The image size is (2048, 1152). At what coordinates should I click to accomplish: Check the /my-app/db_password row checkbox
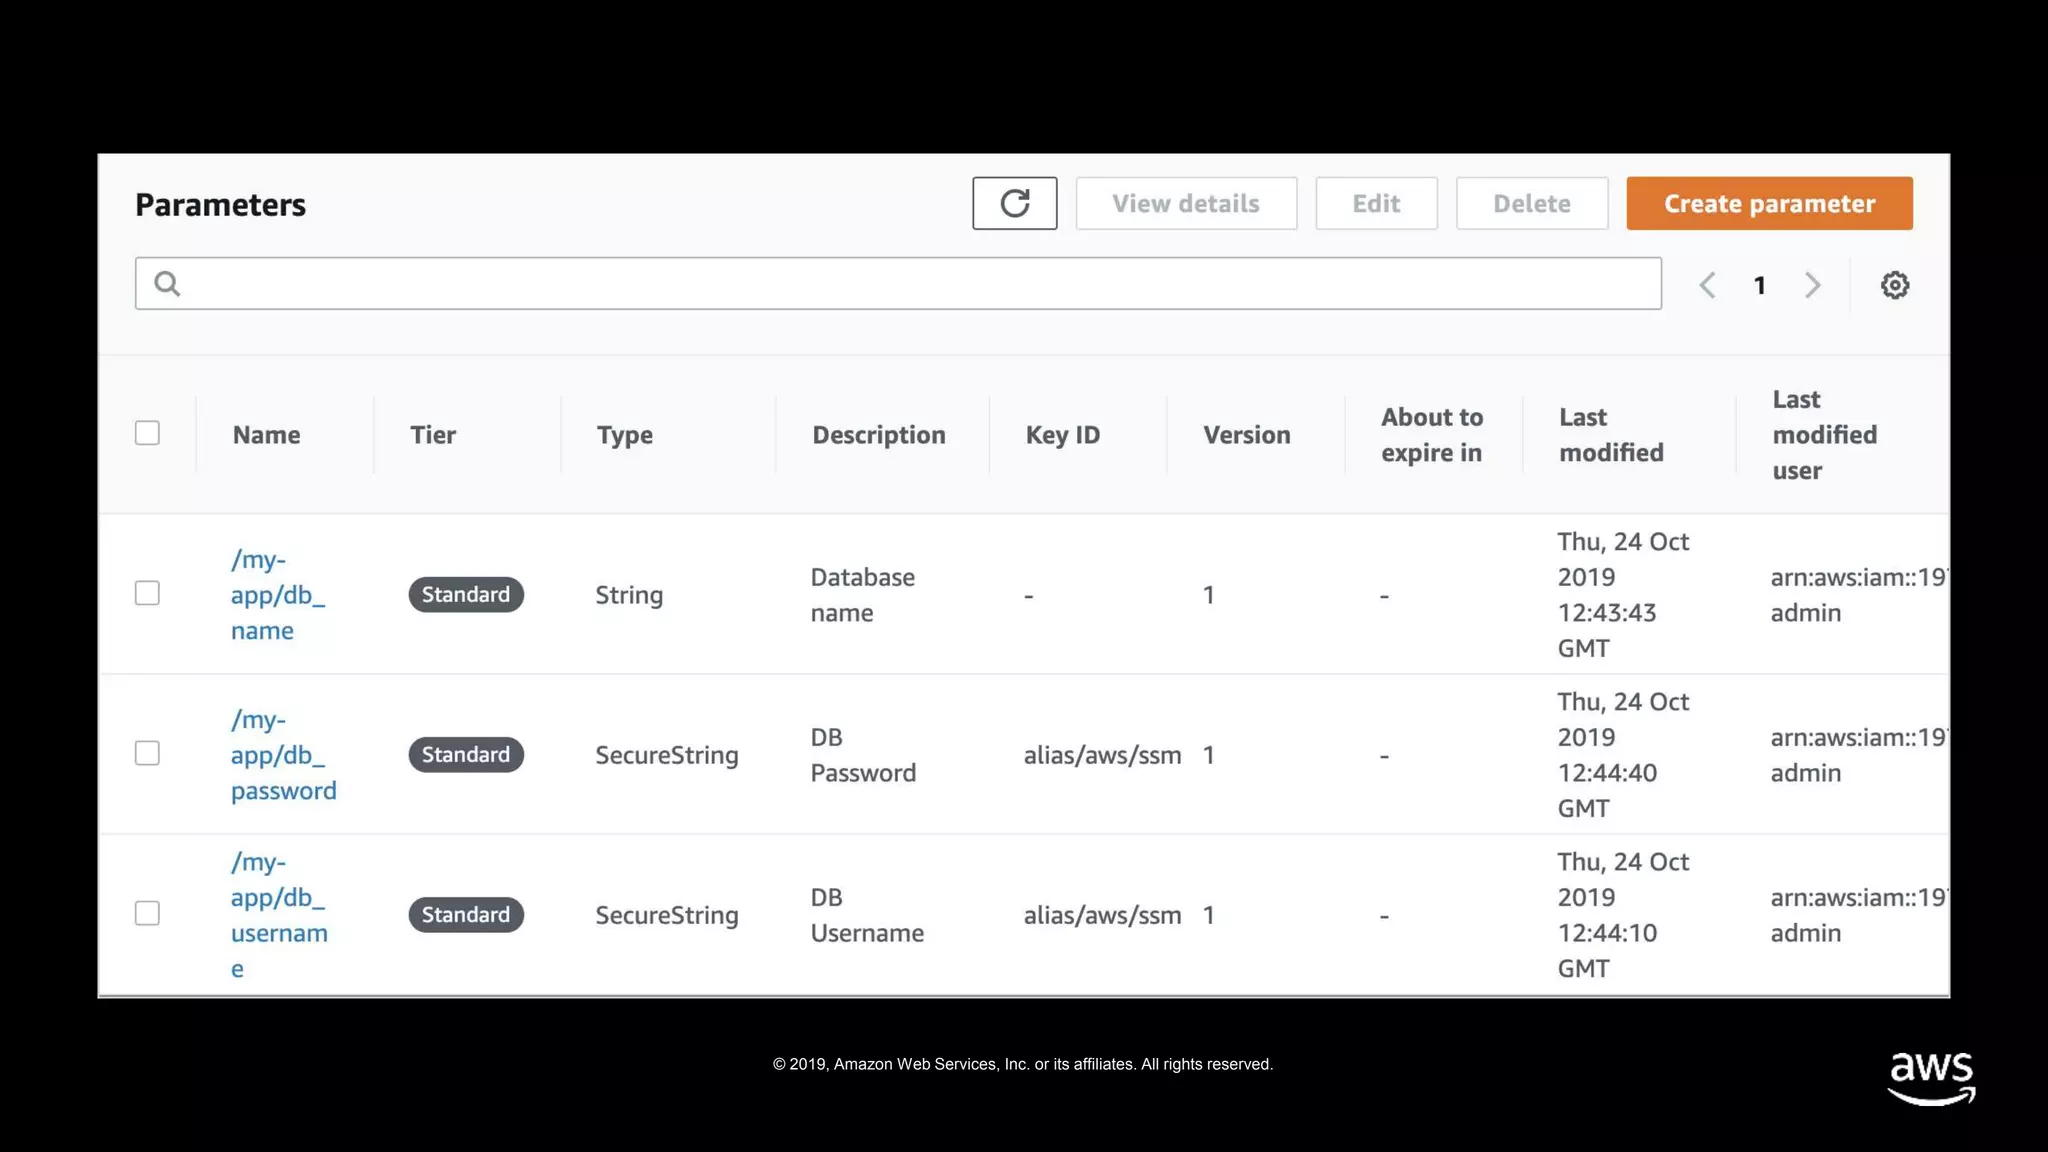pos(147,753)
